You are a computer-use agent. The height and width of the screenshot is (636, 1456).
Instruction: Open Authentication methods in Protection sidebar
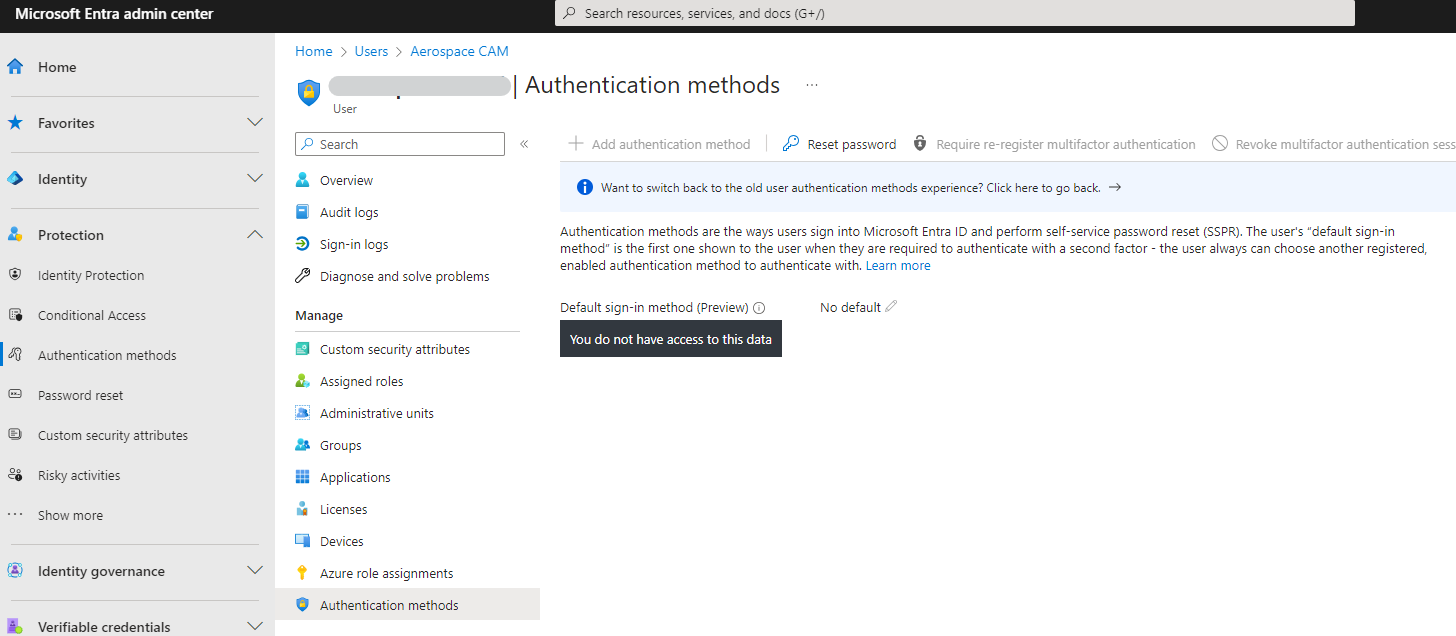point(107,355)
